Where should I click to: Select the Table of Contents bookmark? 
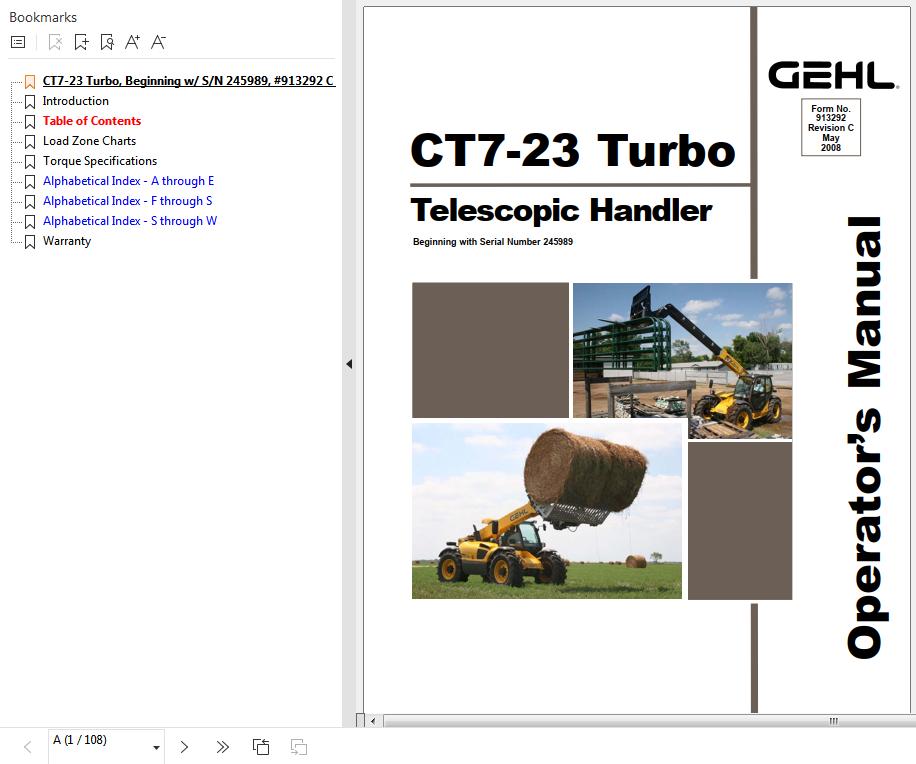click(x=92, y=121)
